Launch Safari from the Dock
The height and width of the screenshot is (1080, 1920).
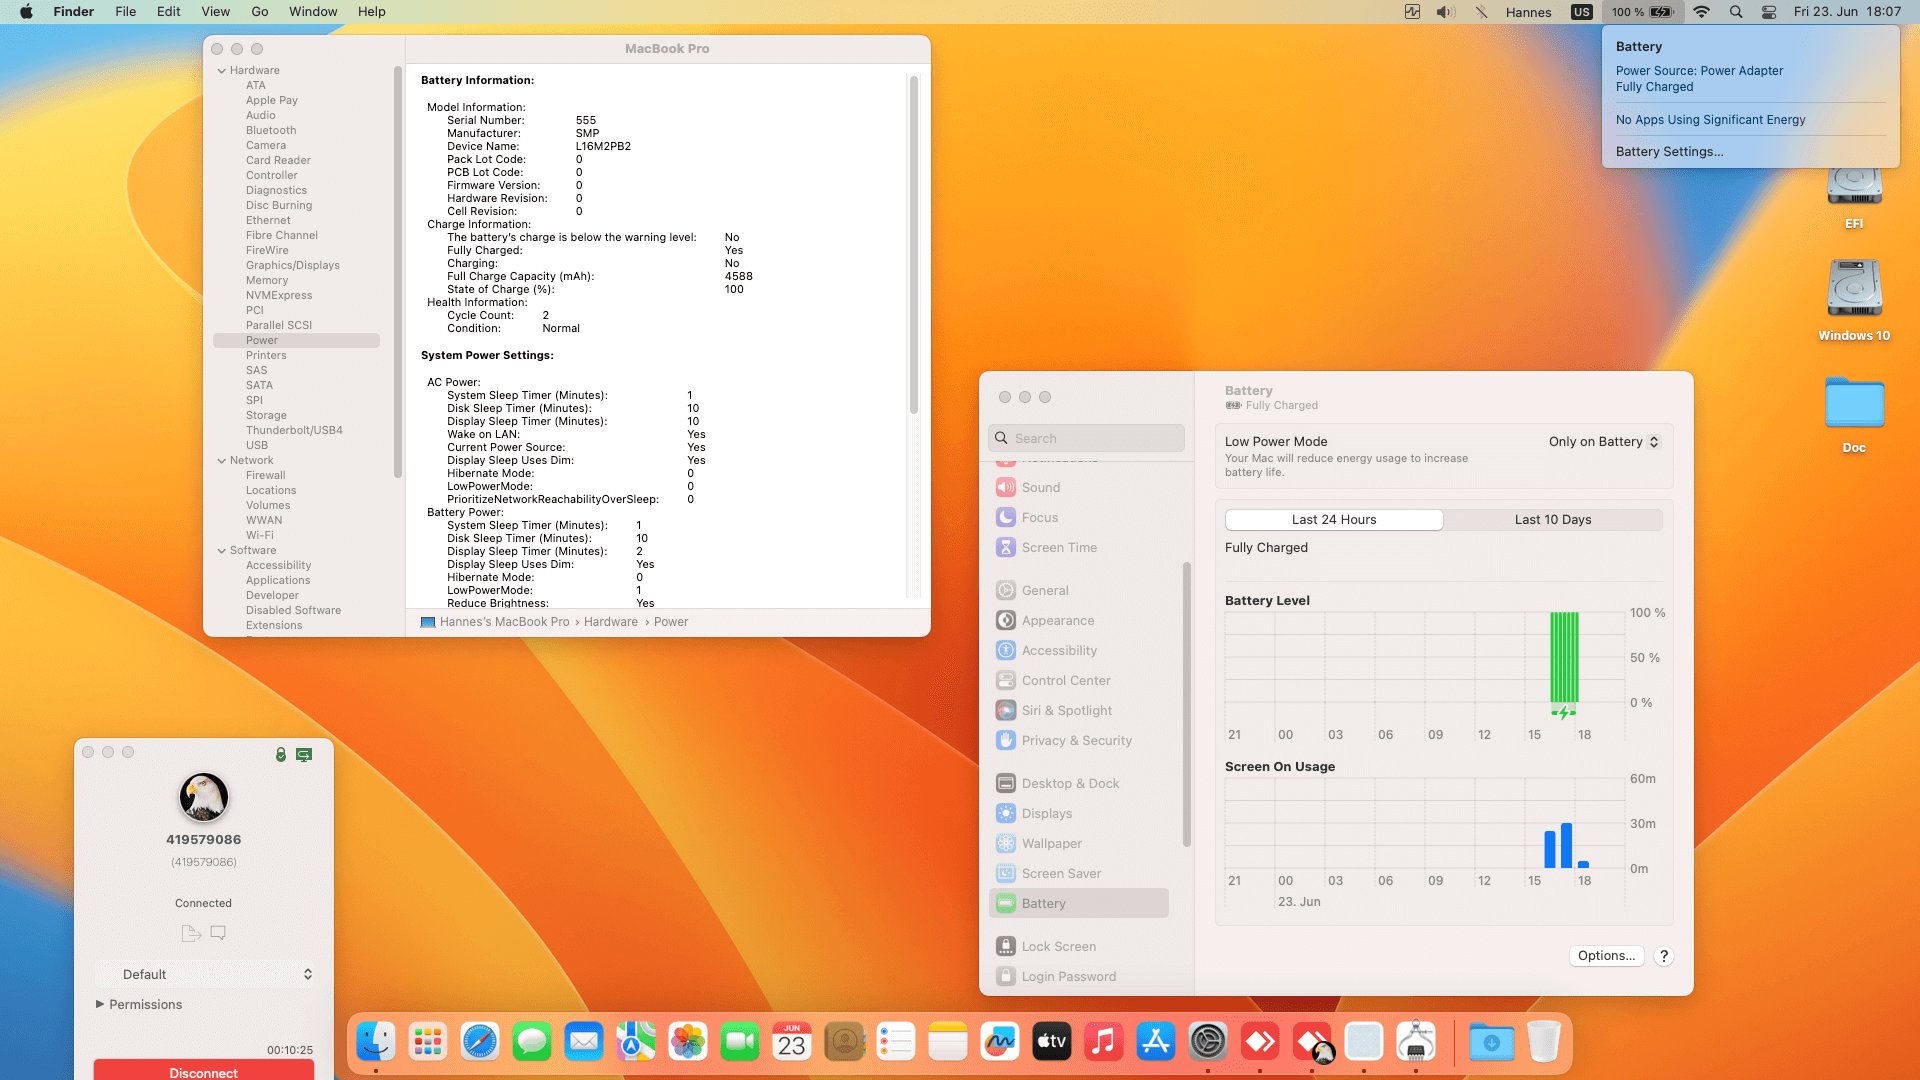click(480, 1041)
